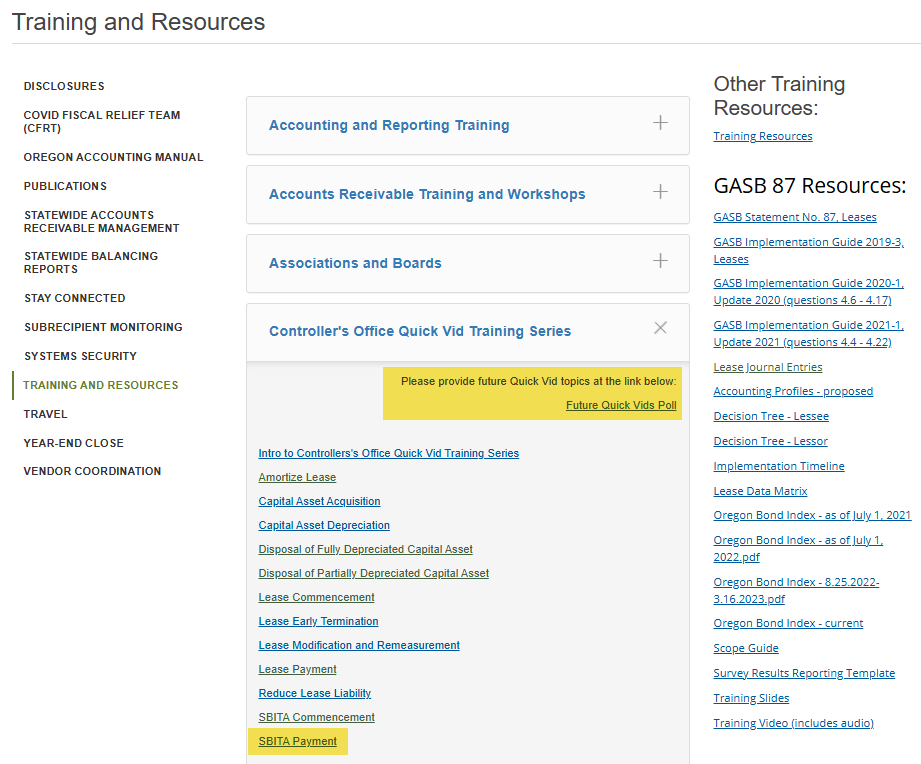The width and height of the screenshot is (921, 764).
Task: Click plus icon for Accounts Receivable Training
Action: point(660,192)
